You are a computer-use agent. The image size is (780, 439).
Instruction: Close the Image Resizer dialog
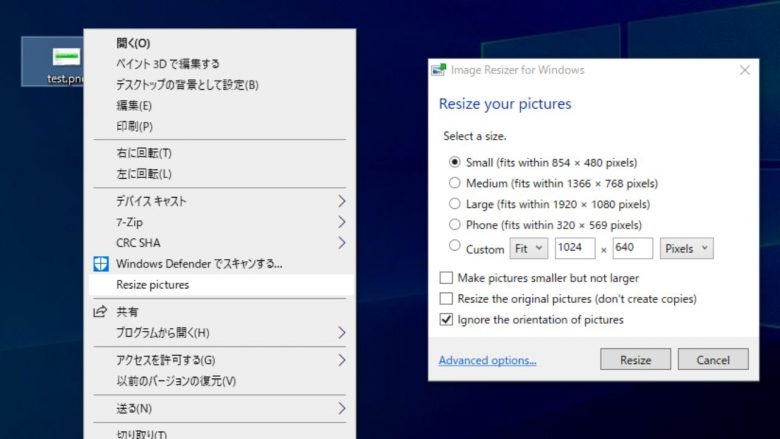point(745,70)
